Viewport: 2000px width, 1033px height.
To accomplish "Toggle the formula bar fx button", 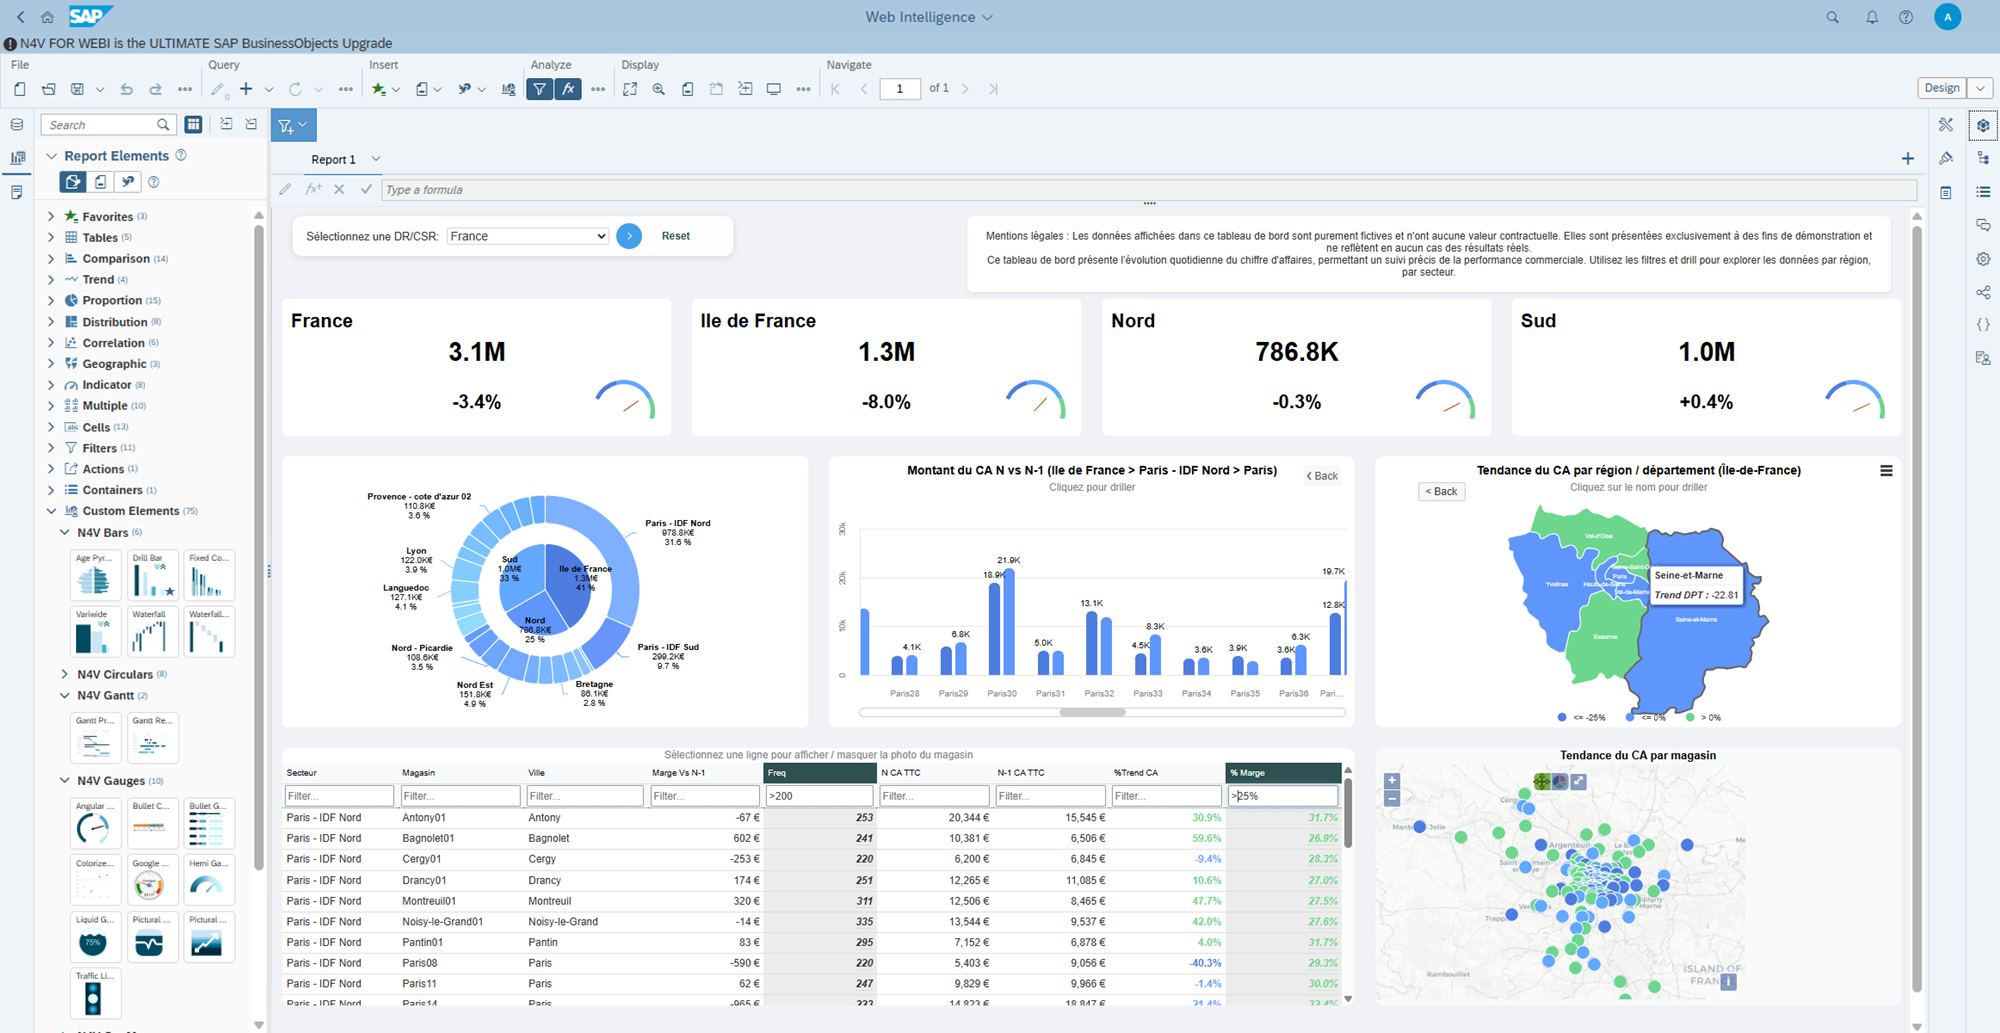I will 568,89.
